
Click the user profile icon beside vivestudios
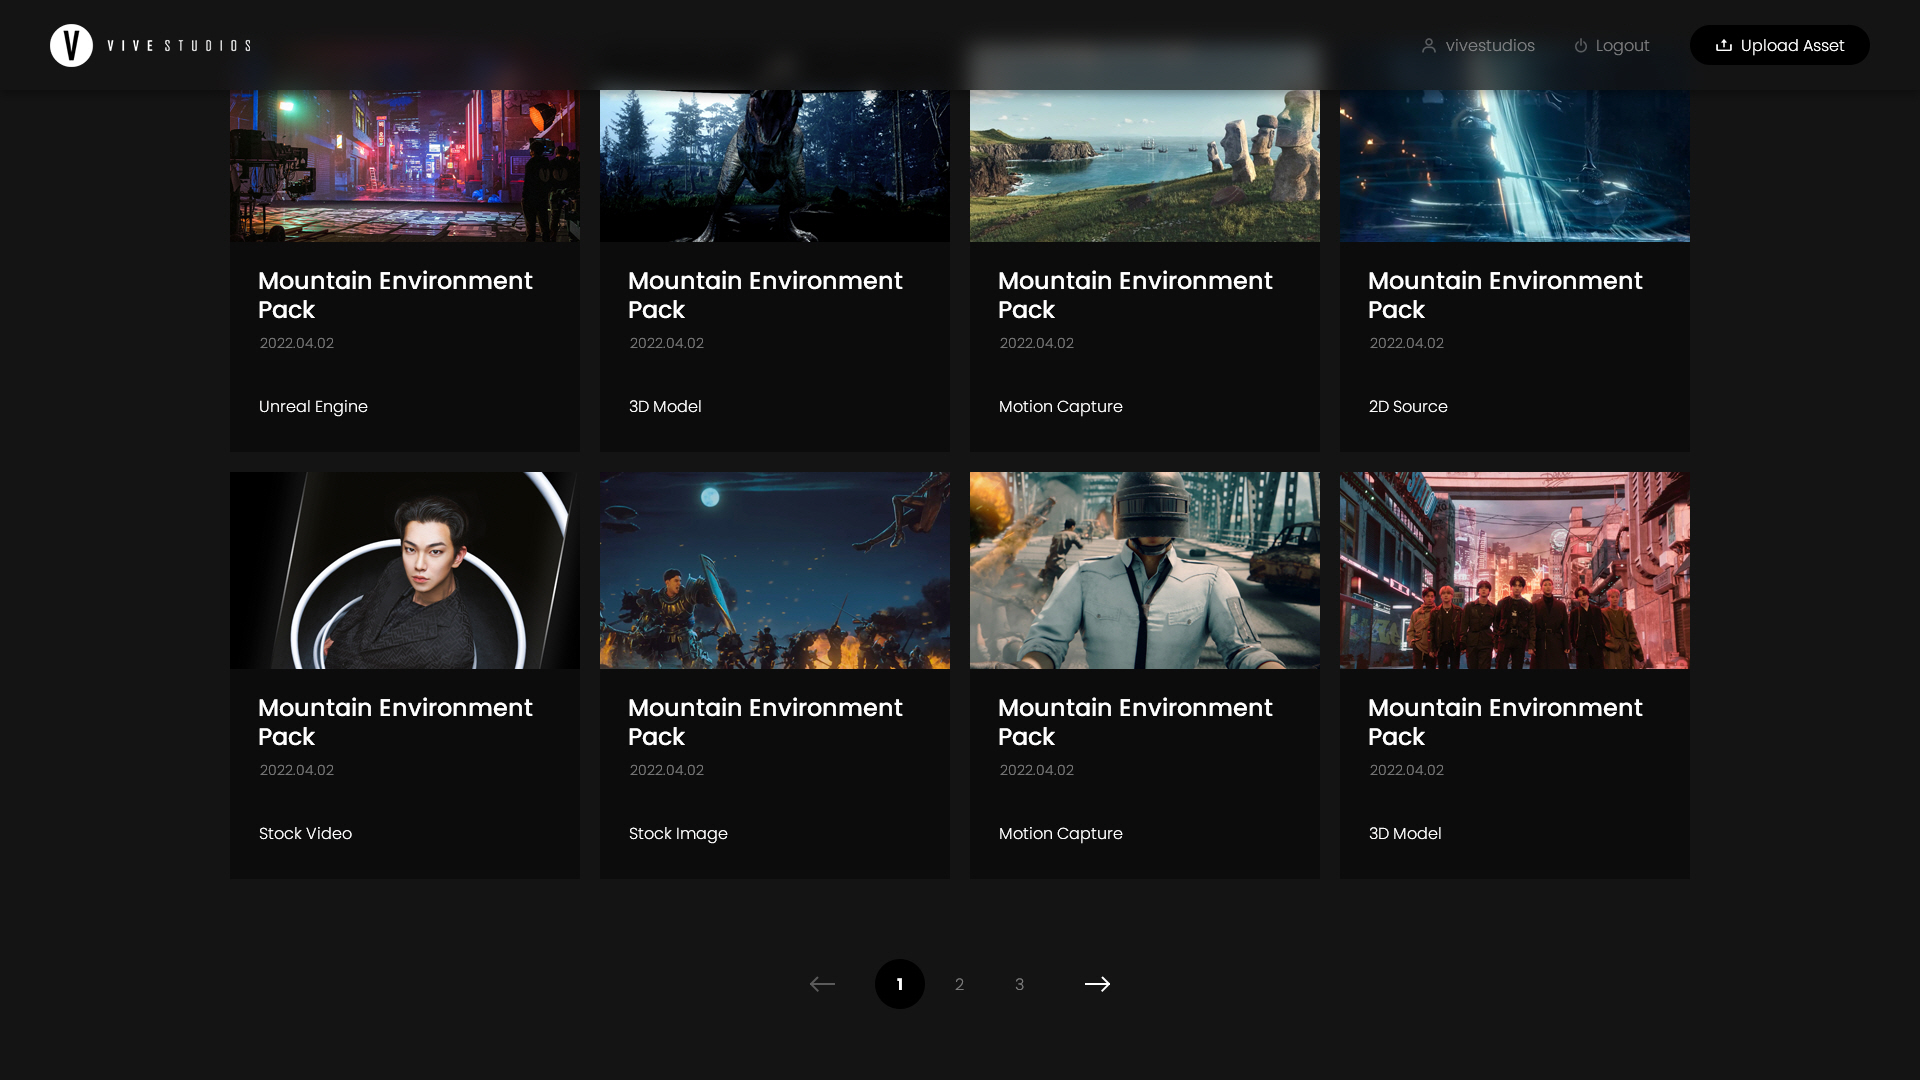point(1428,46)
